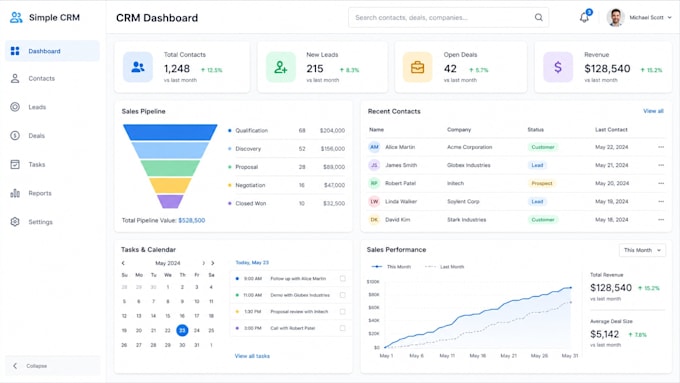Click the Tasks calendar-check icon in sidebar
The width and height of the screenshot is (680, 383).
tap(15, 164)
